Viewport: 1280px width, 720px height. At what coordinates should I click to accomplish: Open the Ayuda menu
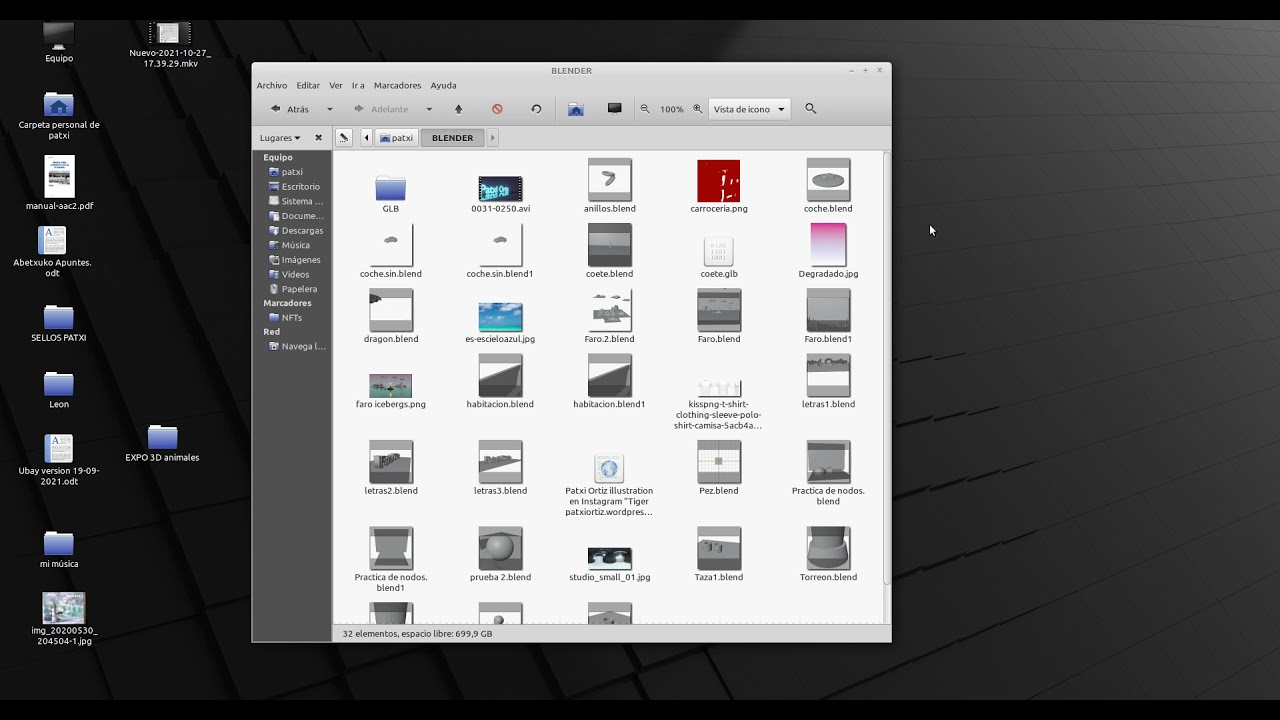(443, 85)
